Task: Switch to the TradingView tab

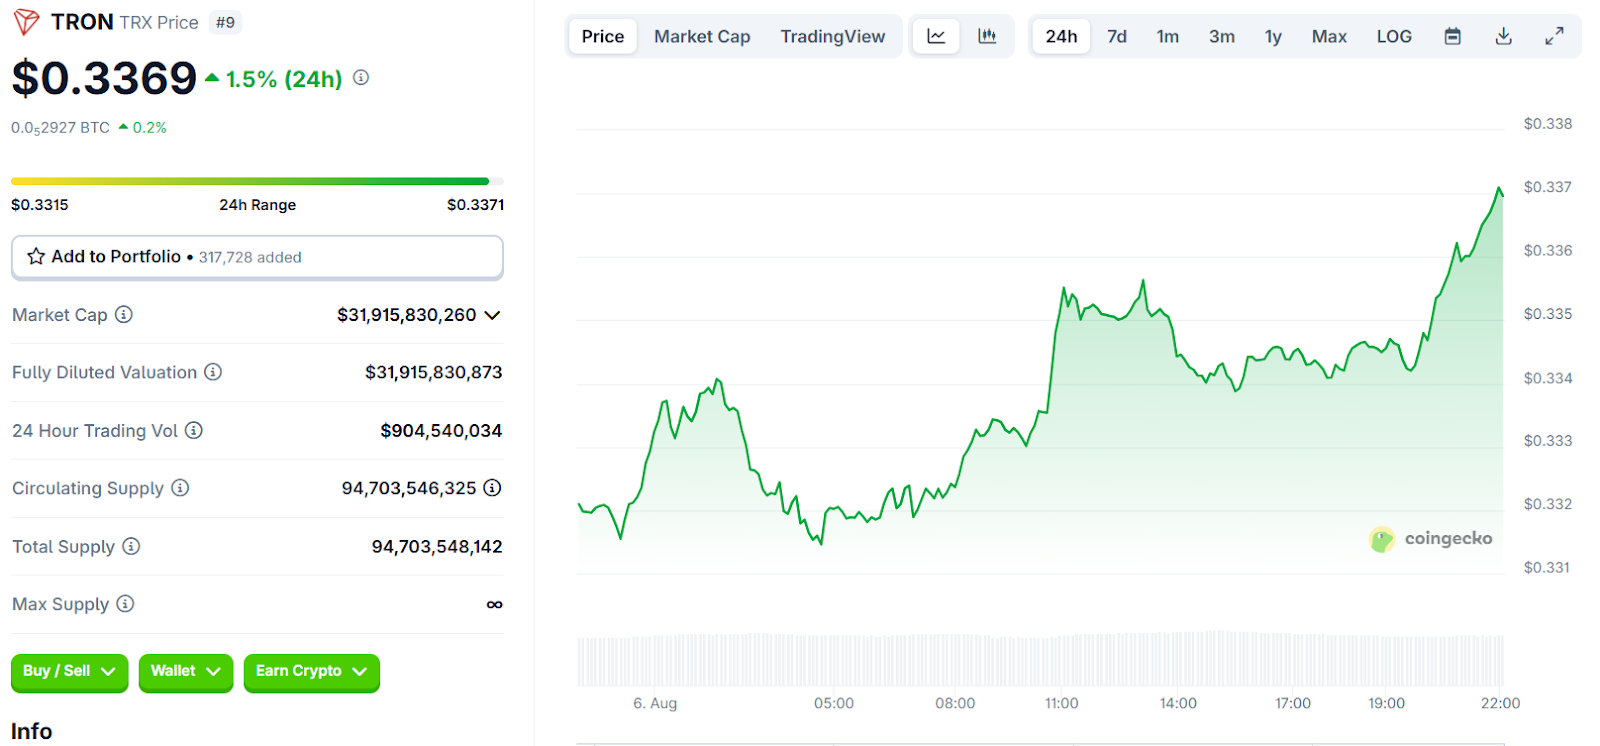Action: [832, 36]
